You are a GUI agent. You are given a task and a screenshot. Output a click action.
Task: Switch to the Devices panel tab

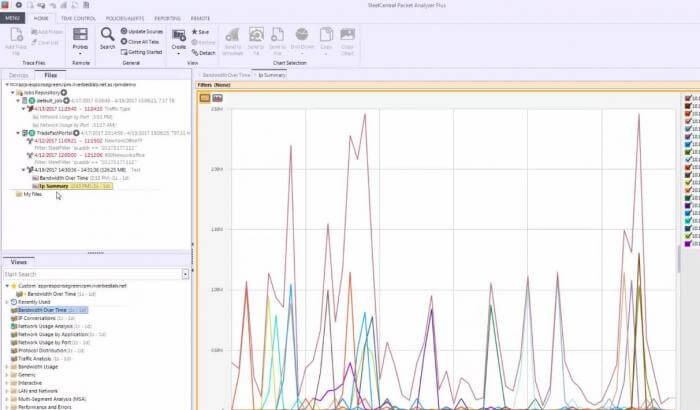click(19, 75)
